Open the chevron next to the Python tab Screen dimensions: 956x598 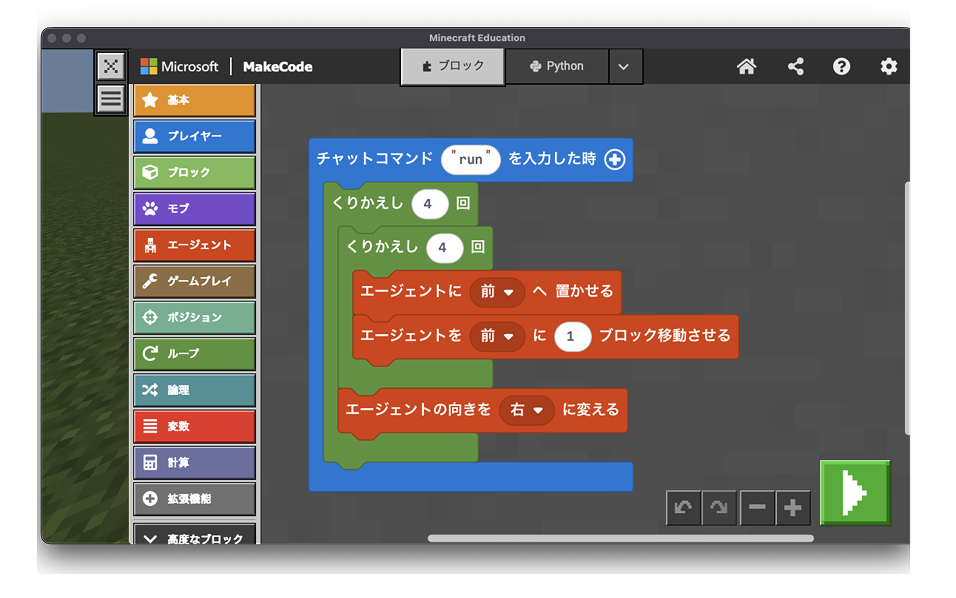[625, 66]
